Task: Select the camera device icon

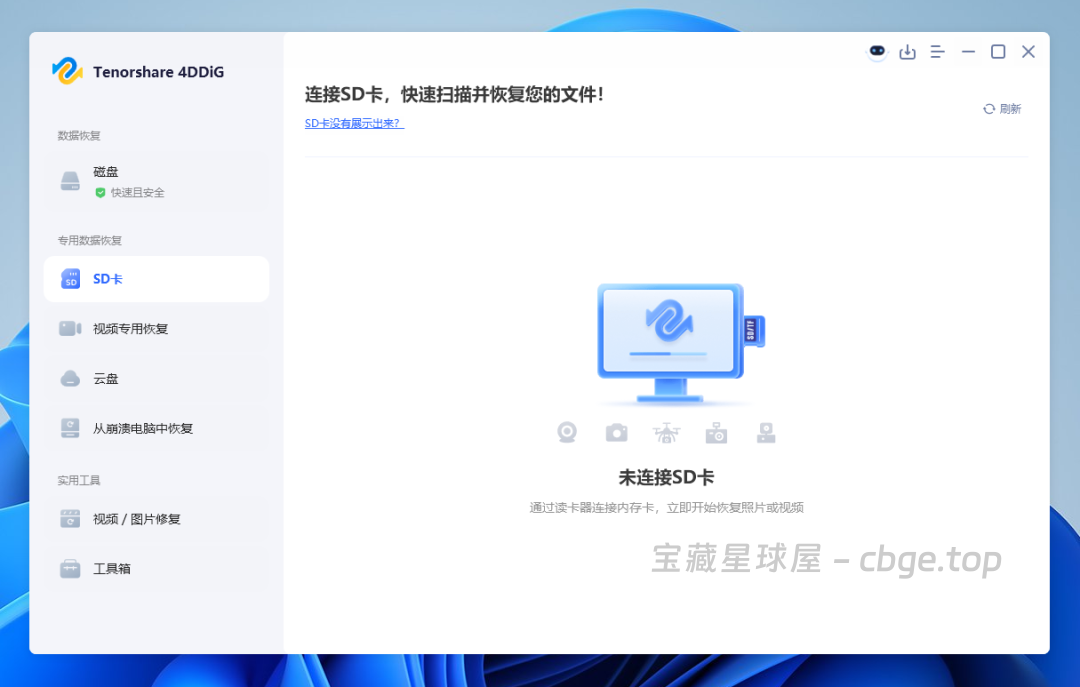Action: tap(616, 432)
